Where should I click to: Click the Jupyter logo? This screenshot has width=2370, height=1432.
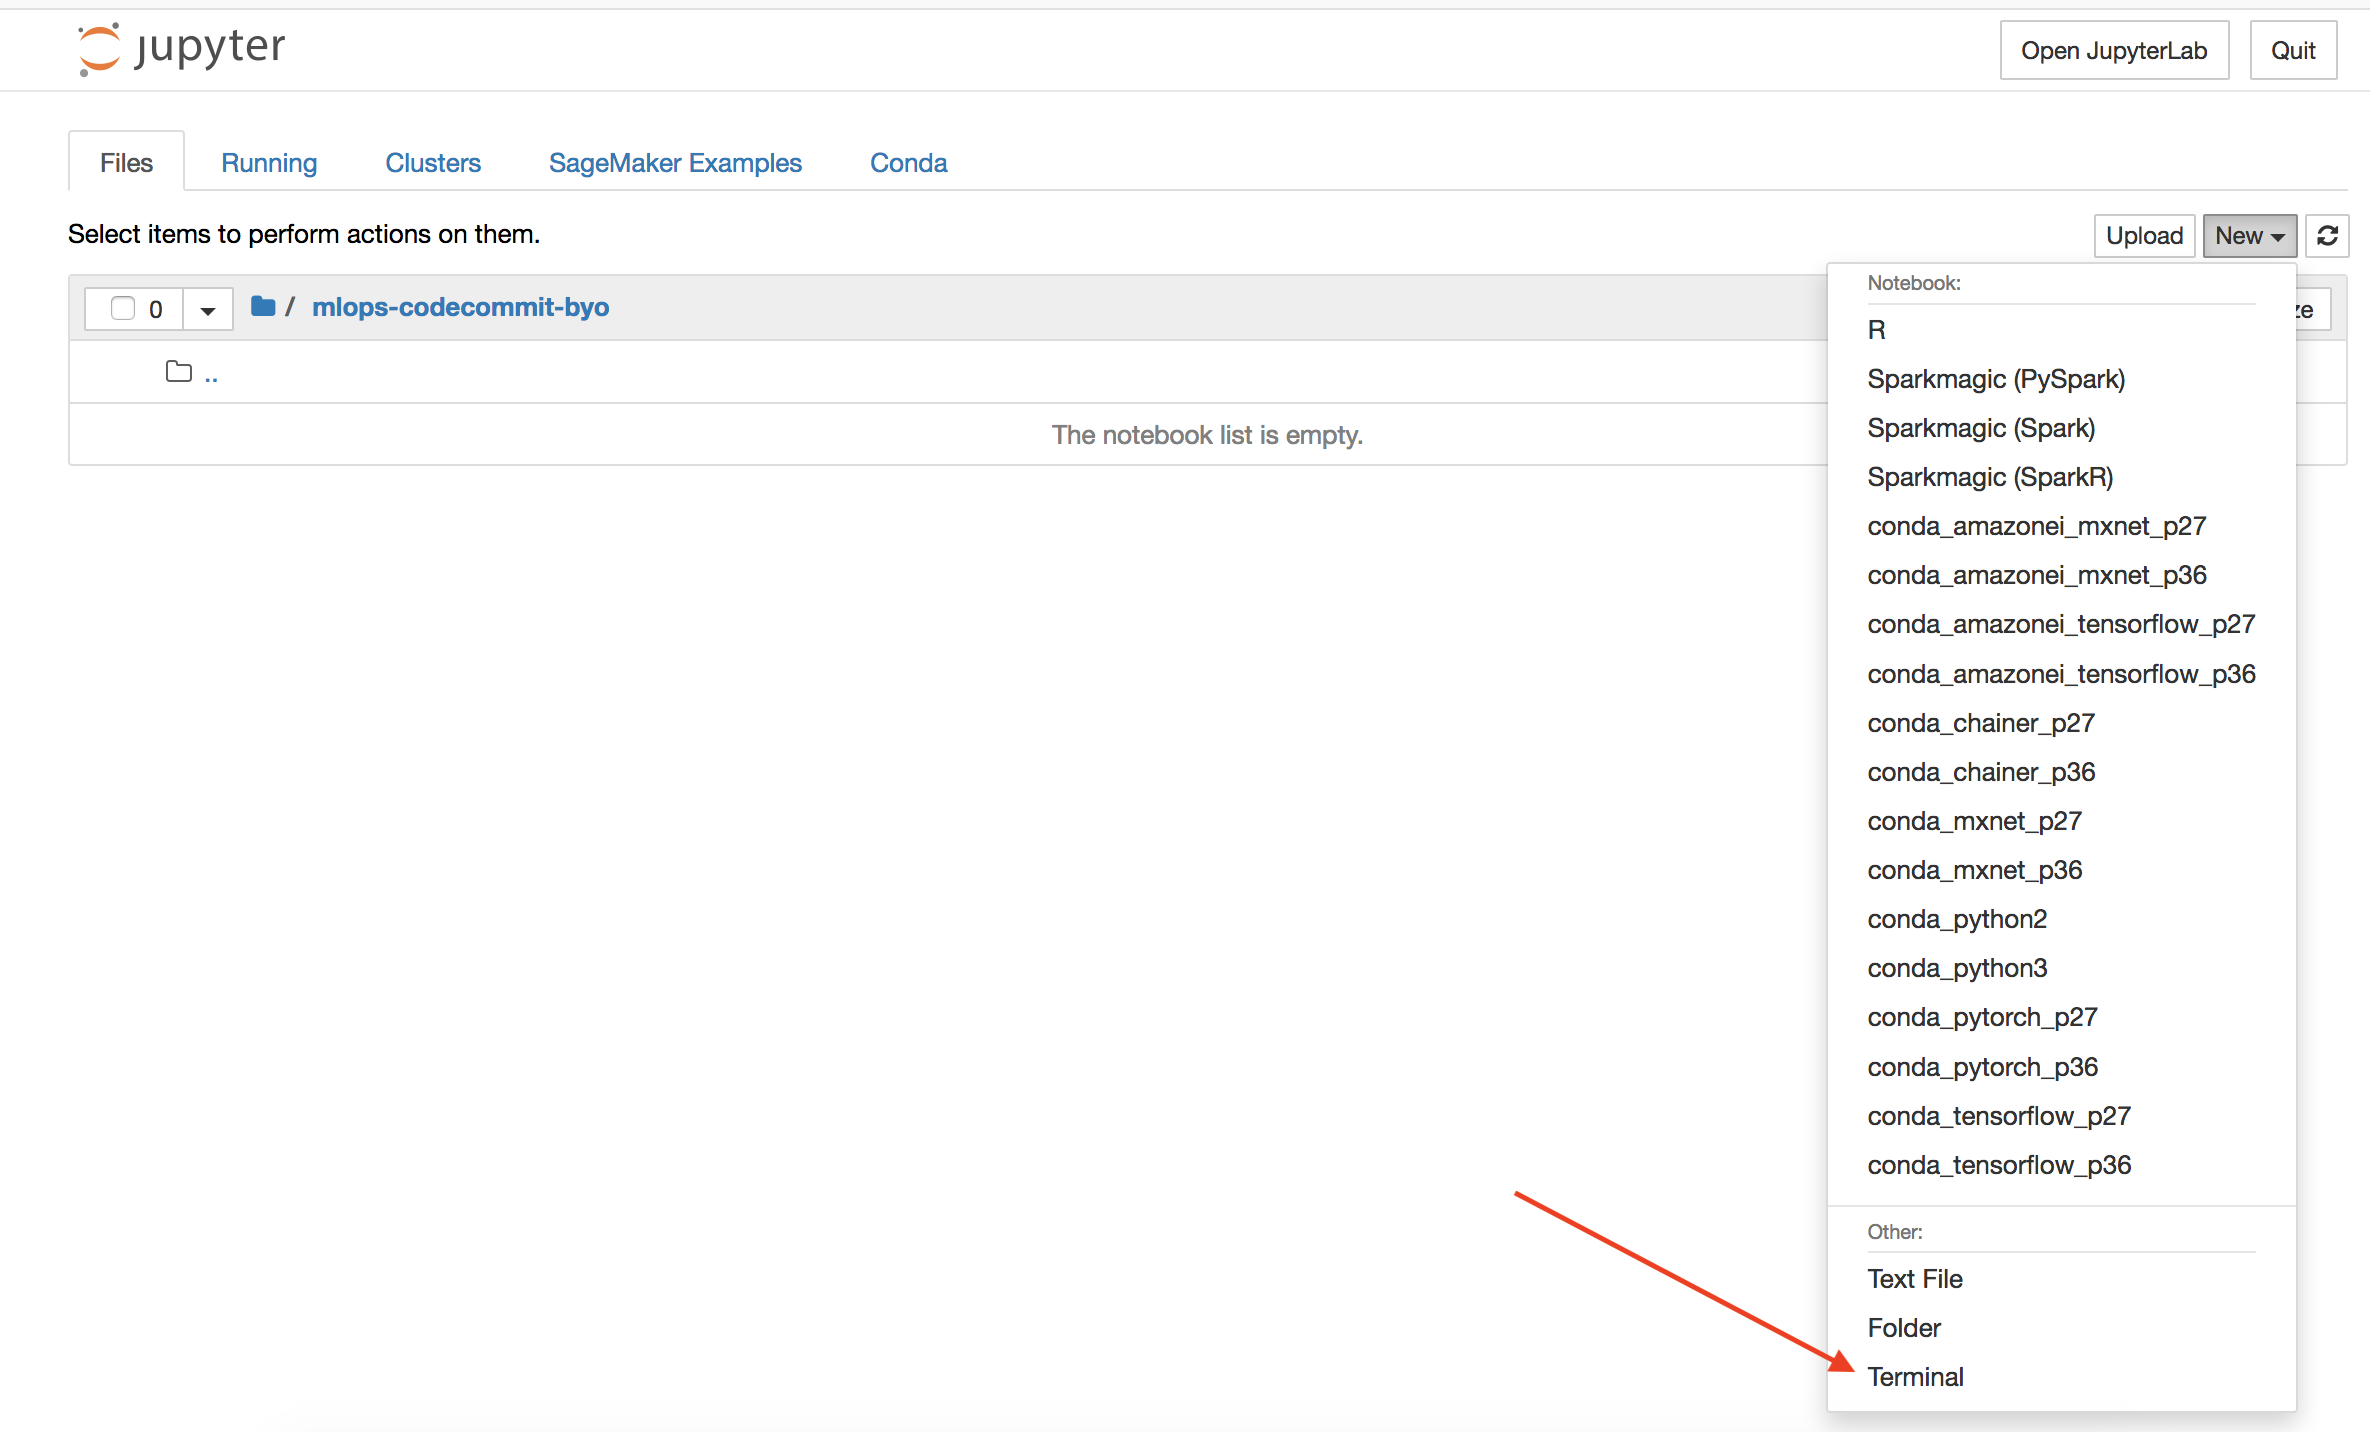181,48
